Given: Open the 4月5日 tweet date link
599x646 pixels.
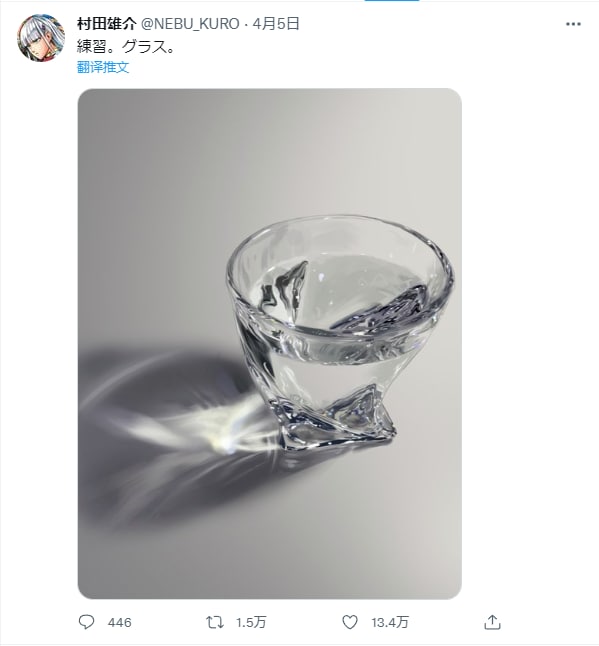Looking at the screenshot, I should pos(276,24).
